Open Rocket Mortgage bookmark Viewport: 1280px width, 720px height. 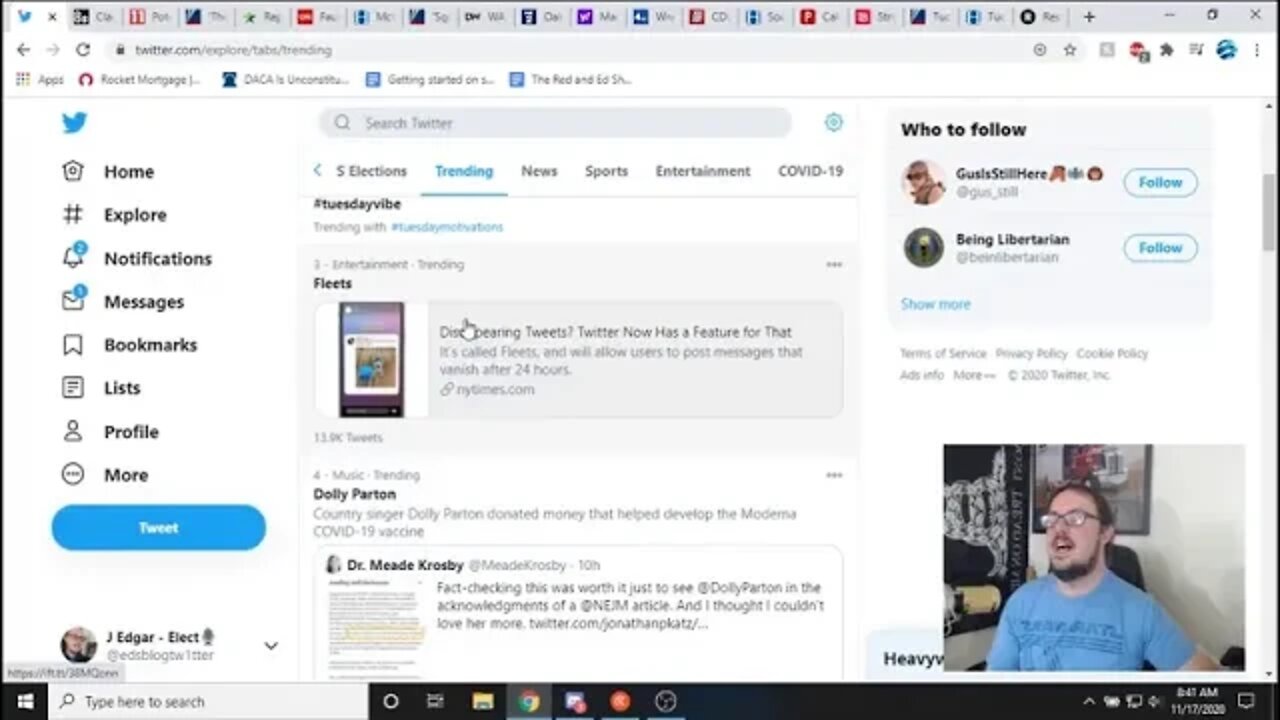pyautogui.click(x=140, y=79)
